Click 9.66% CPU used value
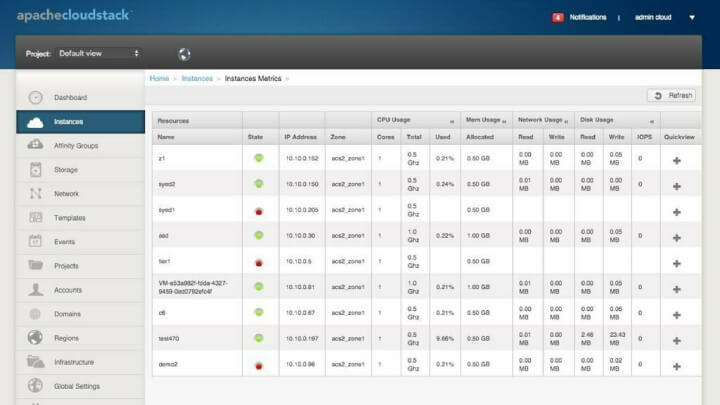 pyautogui.click(x=444, y=338)
